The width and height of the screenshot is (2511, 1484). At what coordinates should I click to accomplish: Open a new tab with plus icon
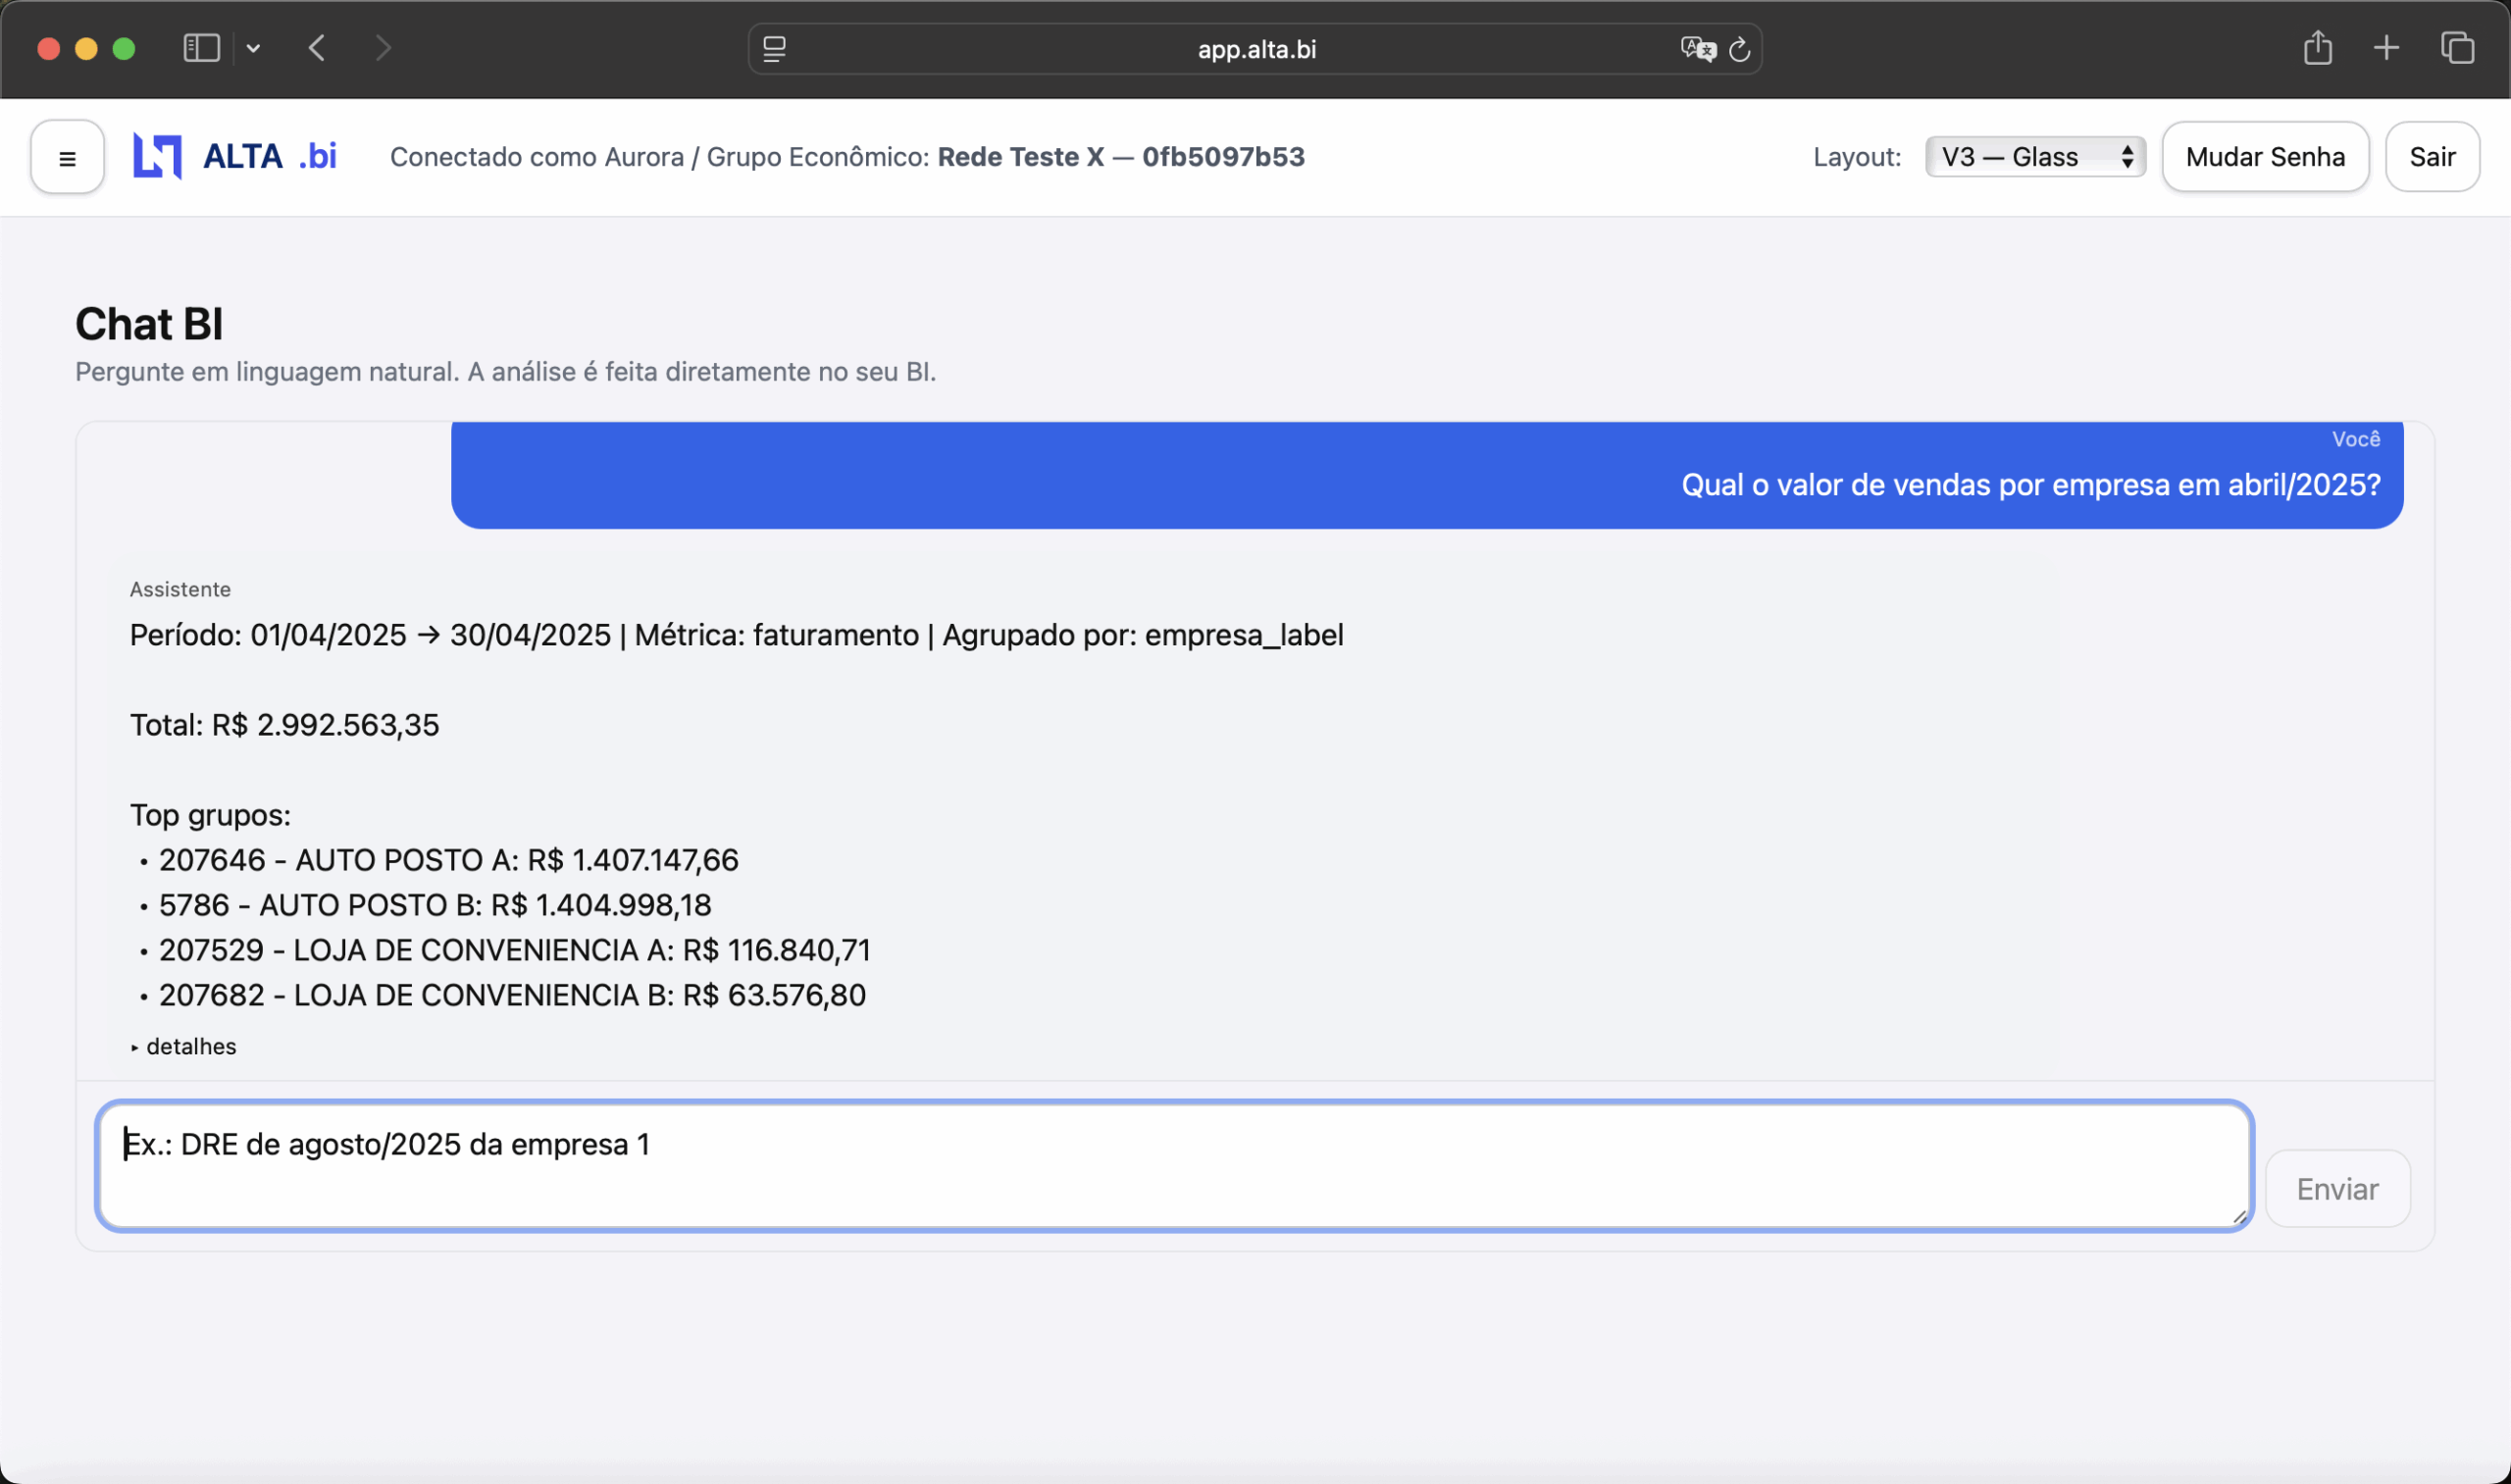(x=2386, y=47)
